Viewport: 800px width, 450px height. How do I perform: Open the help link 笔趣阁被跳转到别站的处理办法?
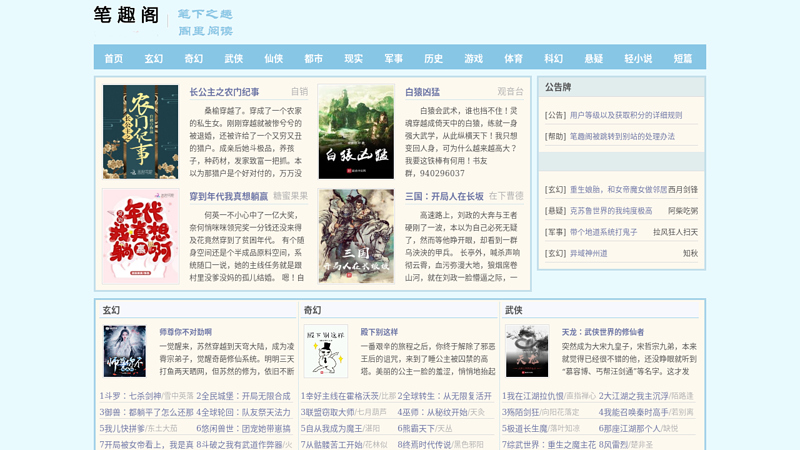click(x=622, y=136)
